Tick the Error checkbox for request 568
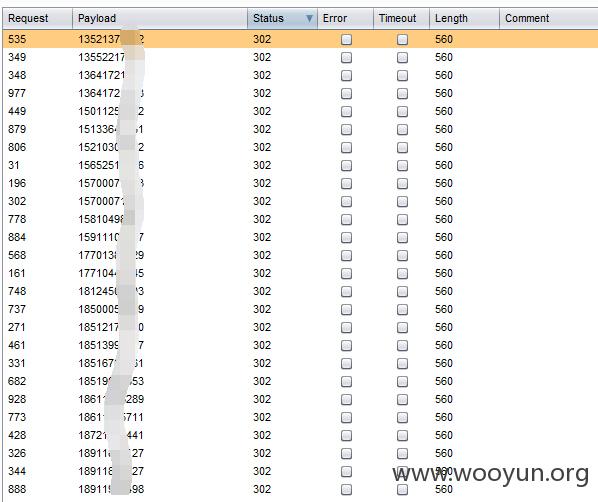598x502 pixels. (x=346, y=255)
